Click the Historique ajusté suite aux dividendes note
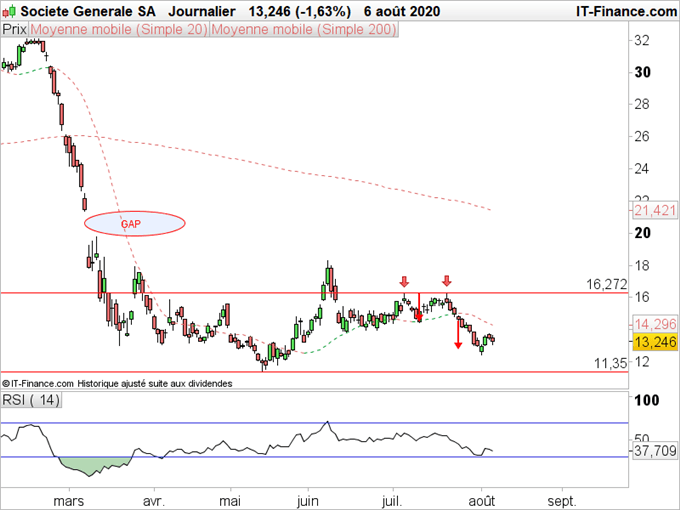Screen dimensions: 680x510 pyautogui.click(x=155, y=383)
